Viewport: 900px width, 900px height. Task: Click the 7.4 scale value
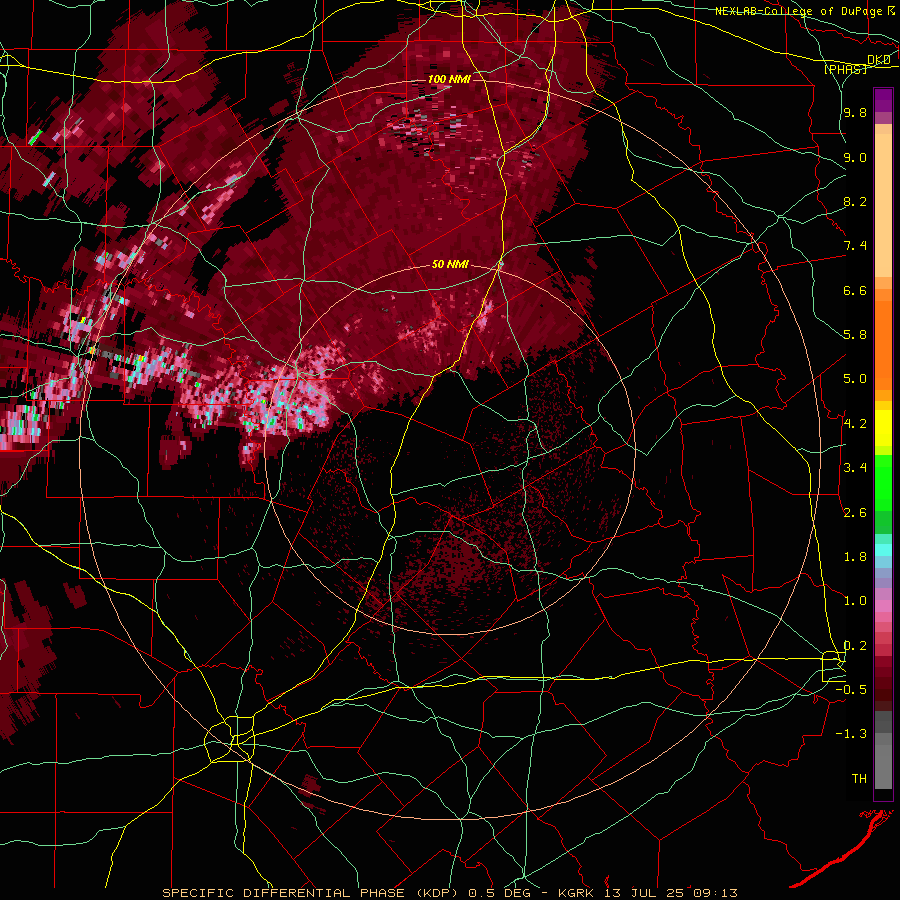coord(855,246)
